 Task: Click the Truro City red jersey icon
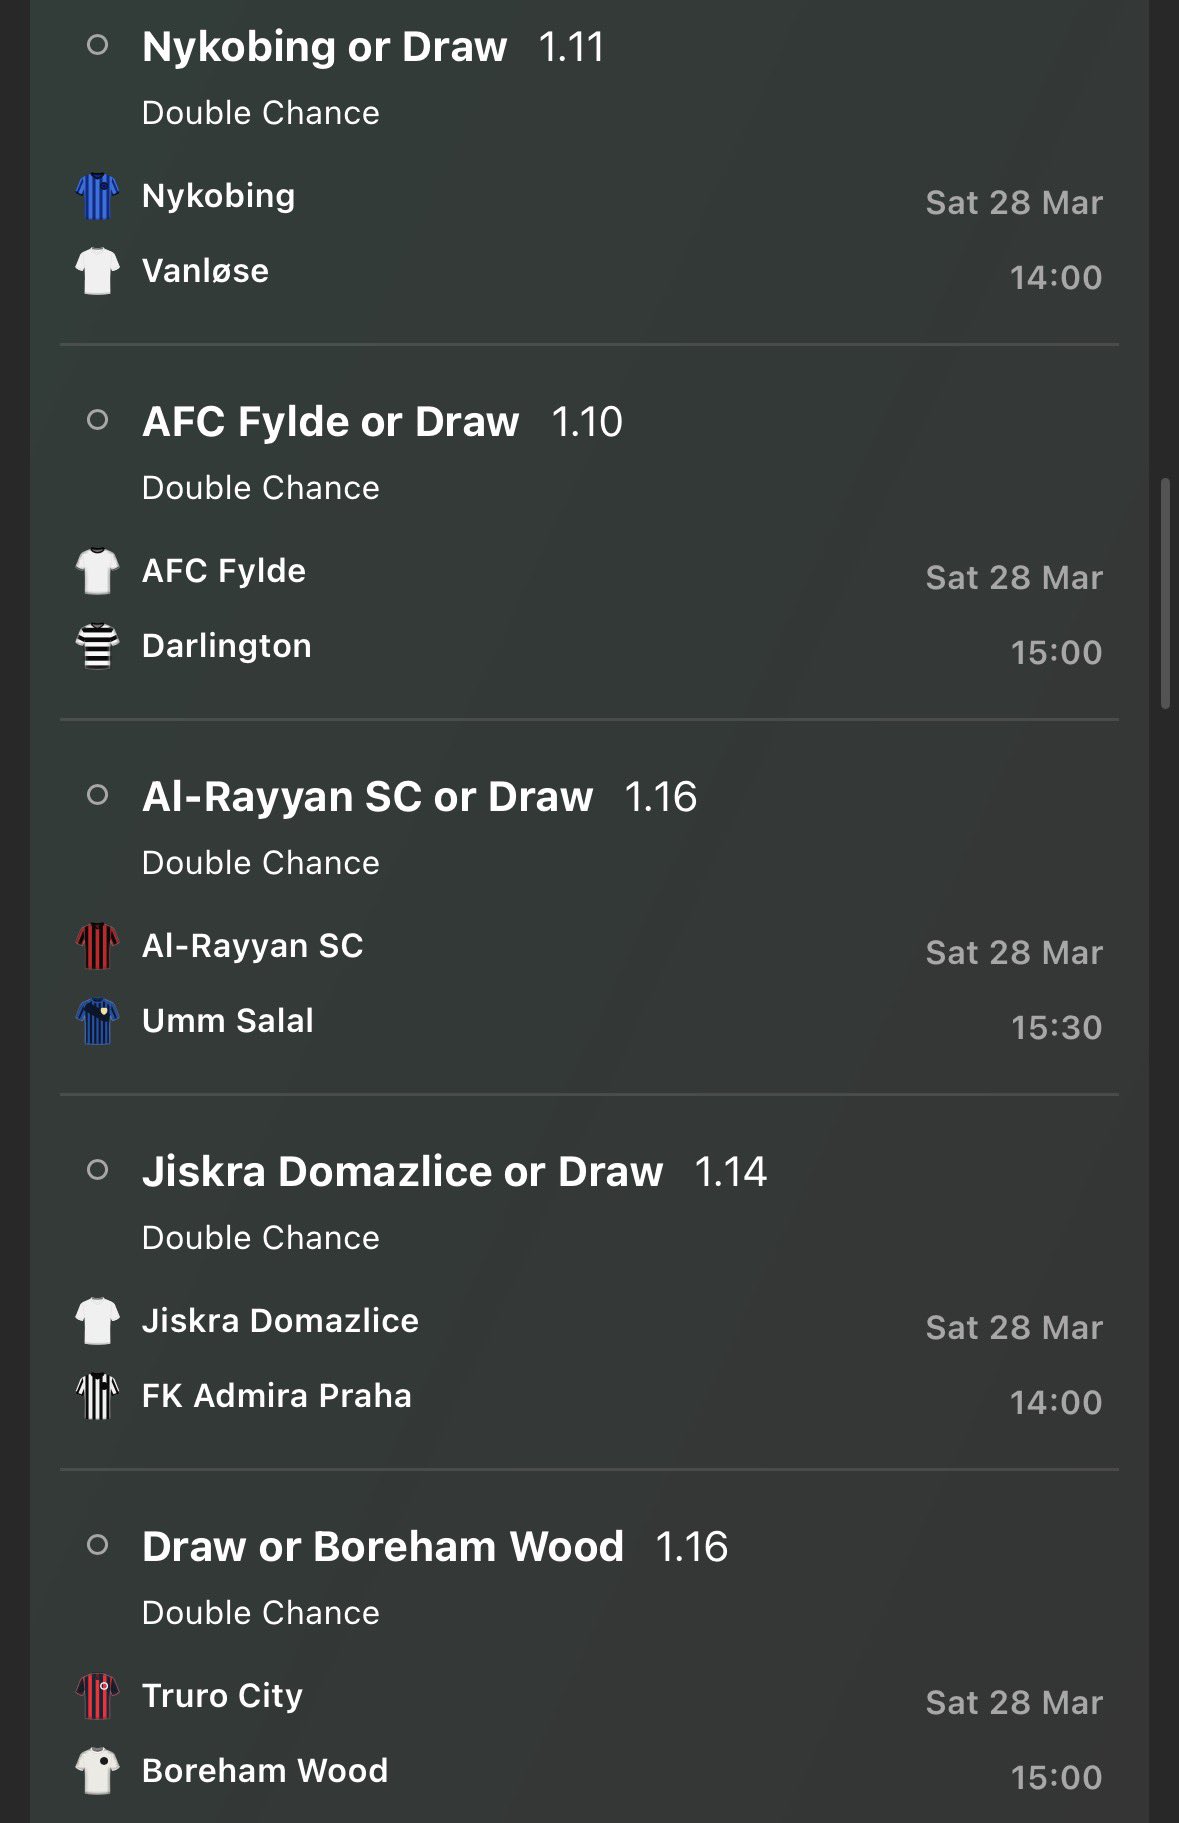(x=98, y=1696)
